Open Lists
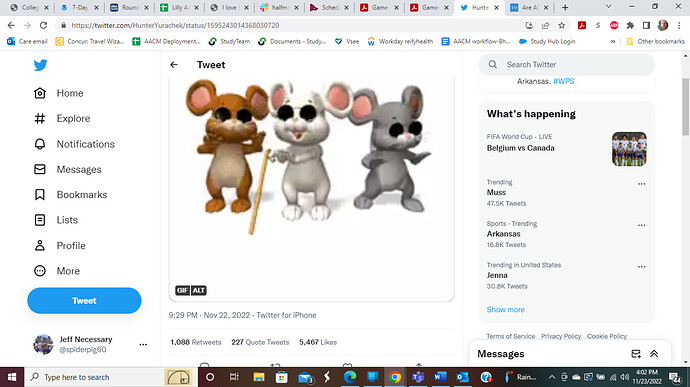Image resolution: width=690 pixels, height=387 pixels. click(x=56, y=220)
